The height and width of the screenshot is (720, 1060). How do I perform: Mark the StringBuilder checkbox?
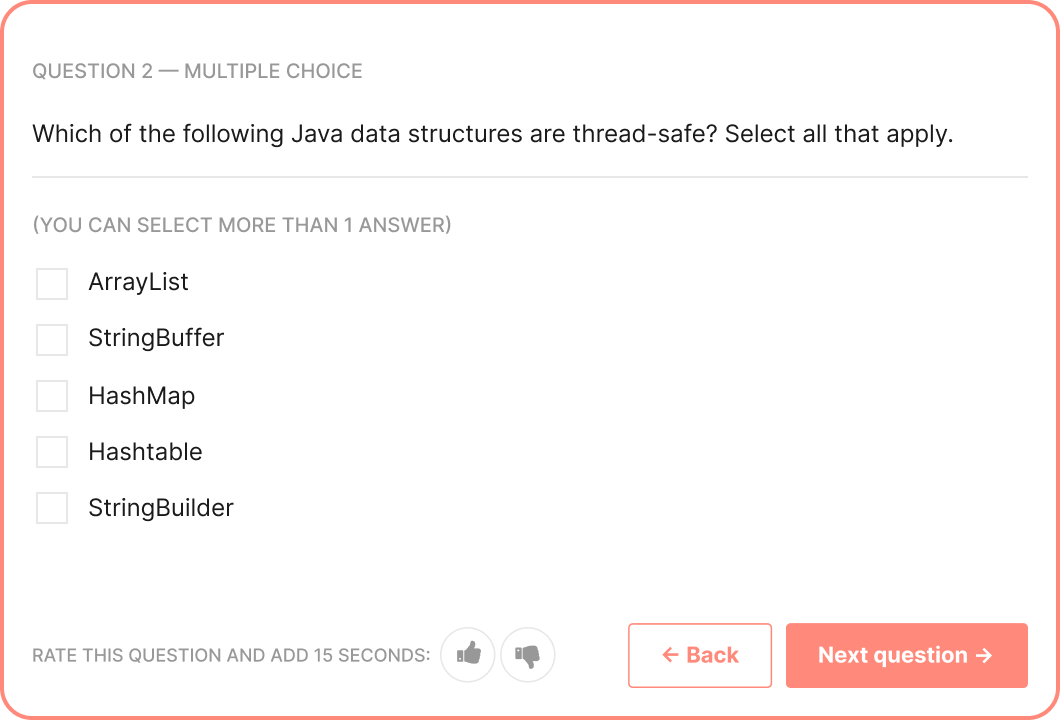click(52, 508)
